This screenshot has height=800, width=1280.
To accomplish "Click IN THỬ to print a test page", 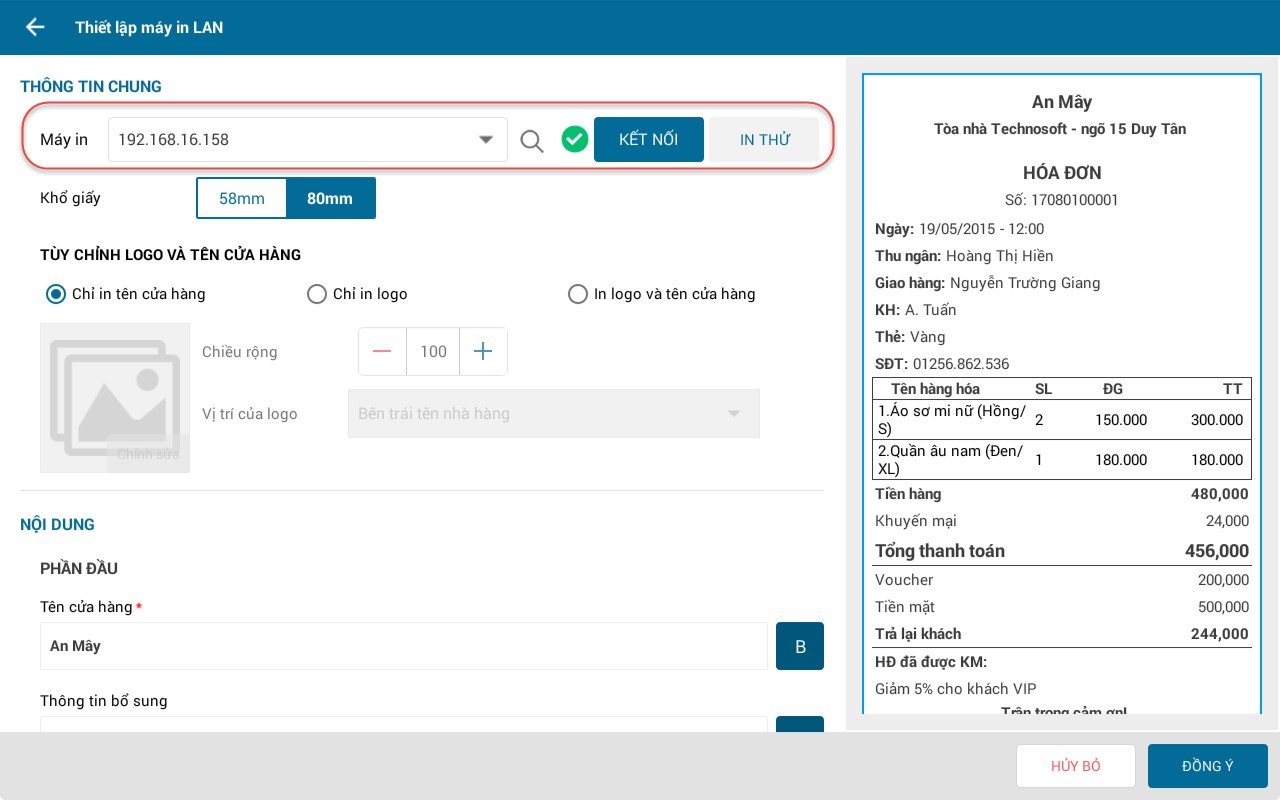I will tap(764, 139).
